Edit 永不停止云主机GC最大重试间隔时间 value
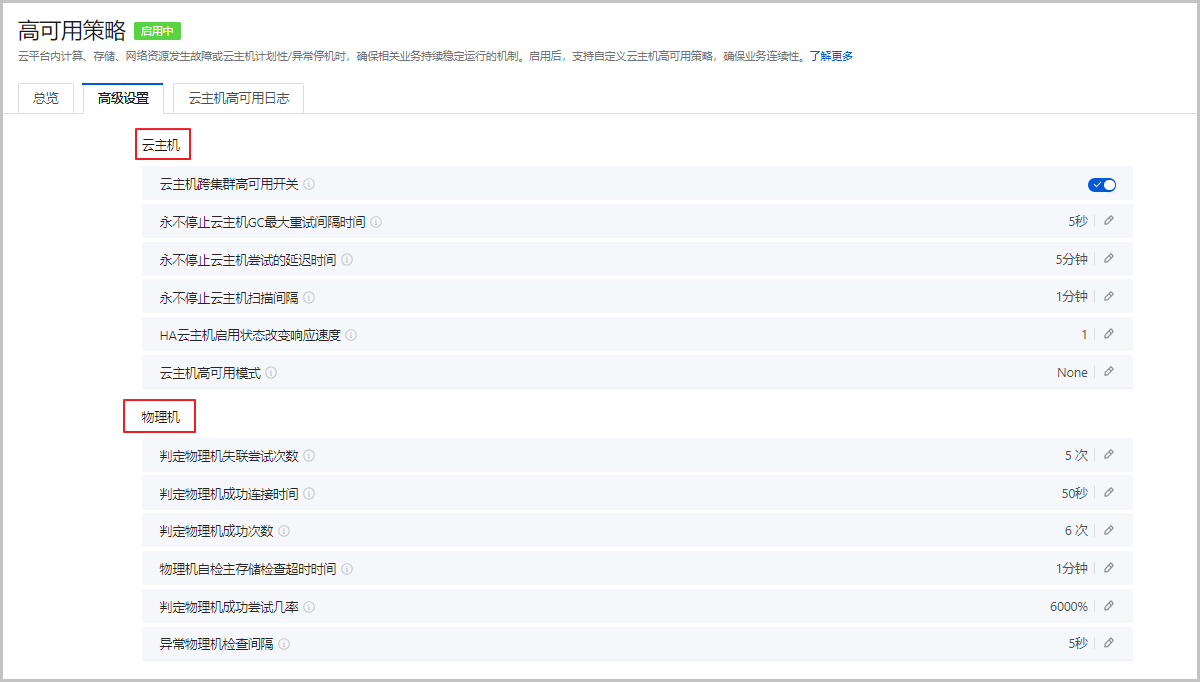Image resolution: width=1200 pixels, height=682 pixels. pyautogui.click(x=1108, y=221)
